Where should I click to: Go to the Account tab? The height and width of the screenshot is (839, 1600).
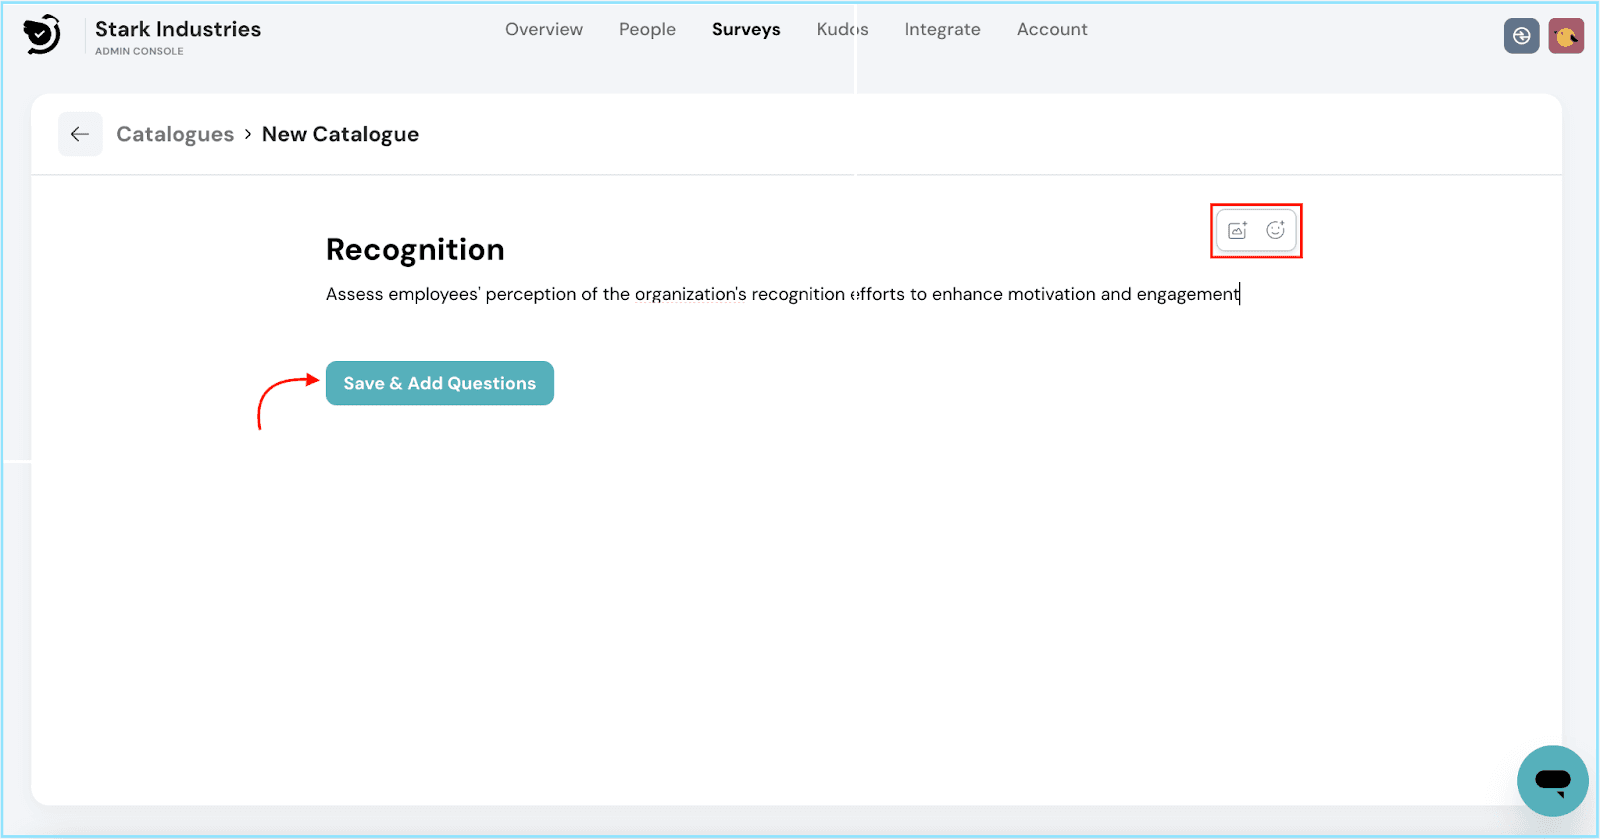pyautogui.click(x=1052, y=30)
